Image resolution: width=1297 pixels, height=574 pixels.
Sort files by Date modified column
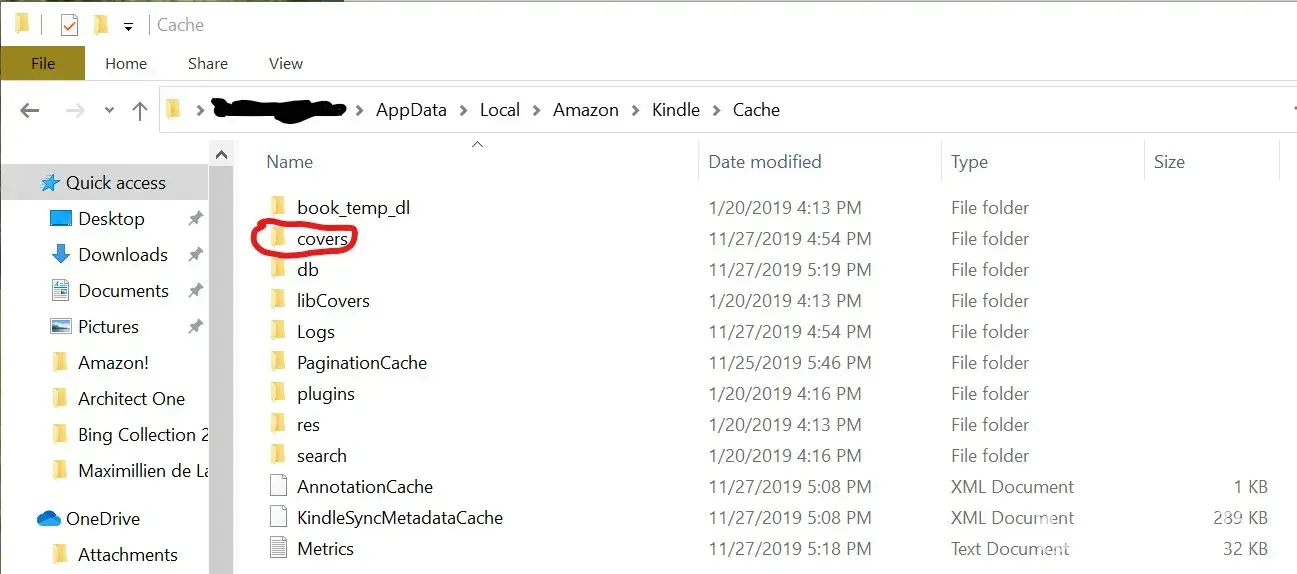point(764,162)
